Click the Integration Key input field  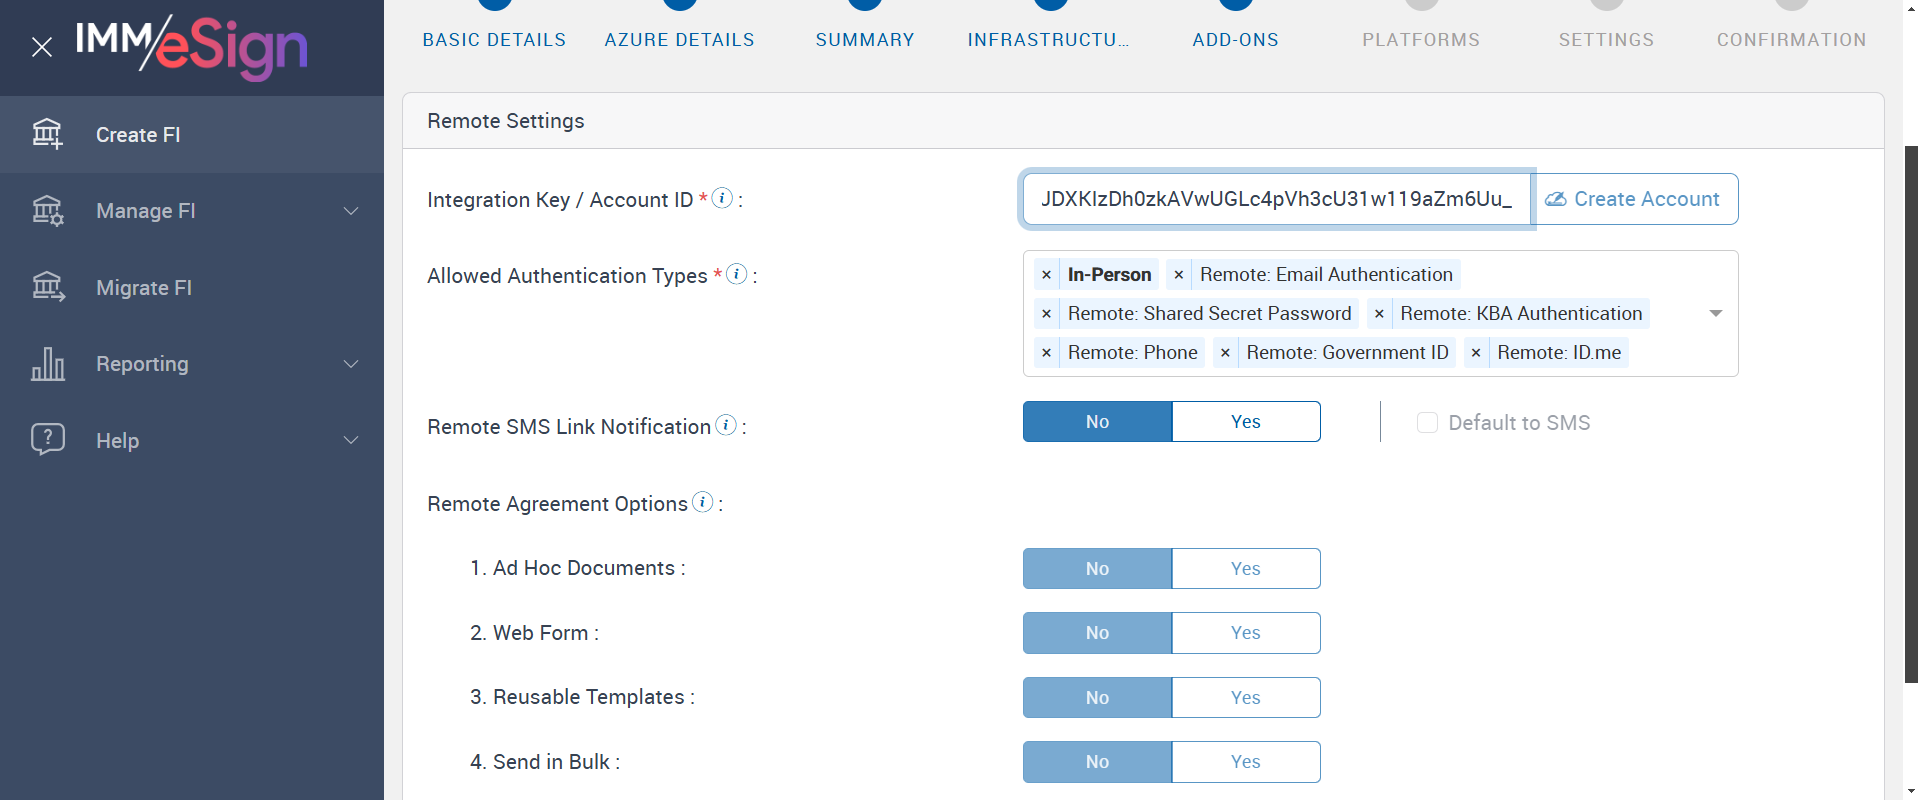pos(1275,199)
